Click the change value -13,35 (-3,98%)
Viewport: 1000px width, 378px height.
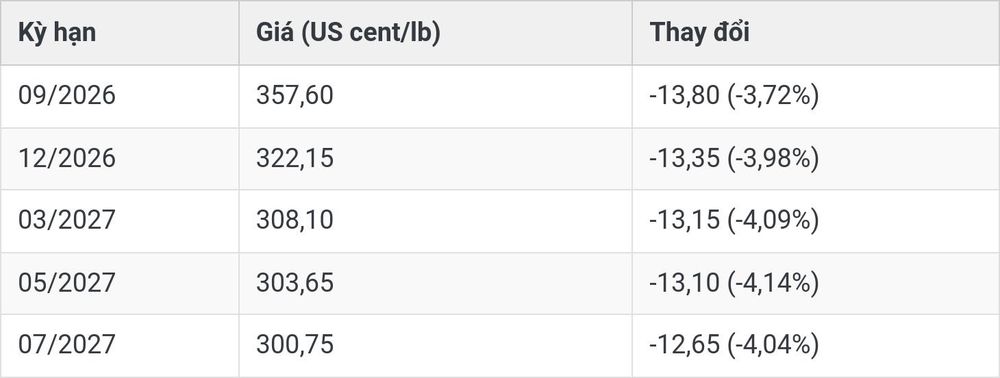coord(734,159)
